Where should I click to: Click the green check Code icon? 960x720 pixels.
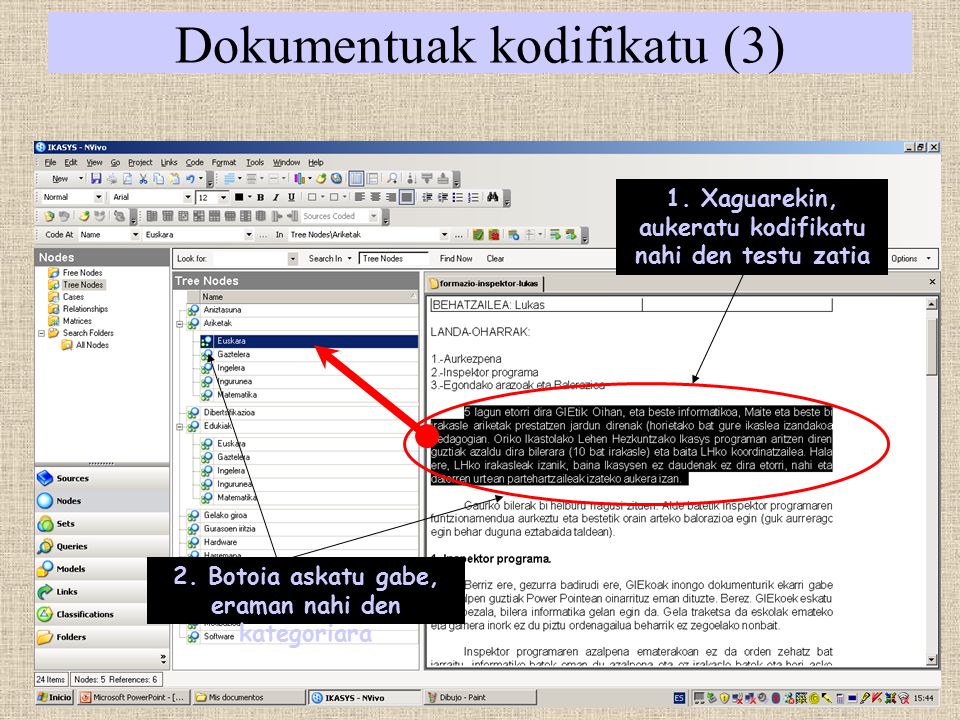pyautogui.click(x=478, y=234)
